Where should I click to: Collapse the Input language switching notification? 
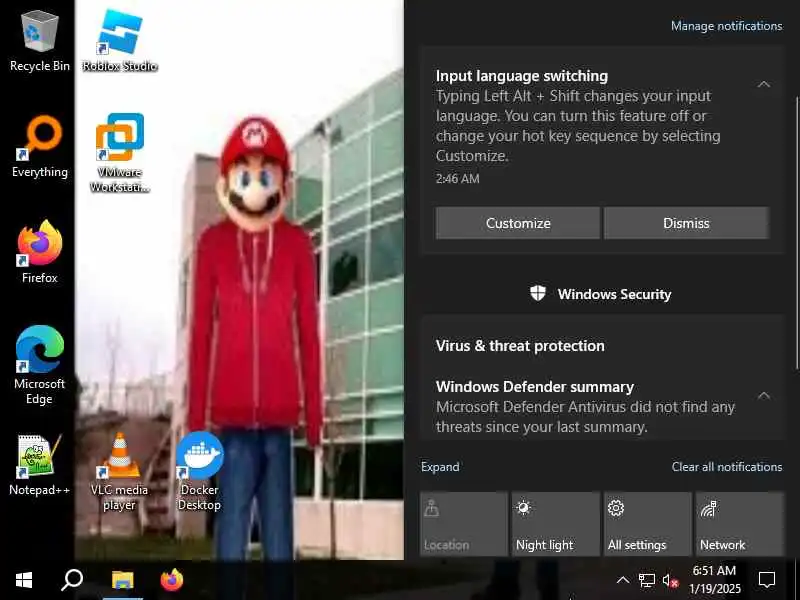764,84
